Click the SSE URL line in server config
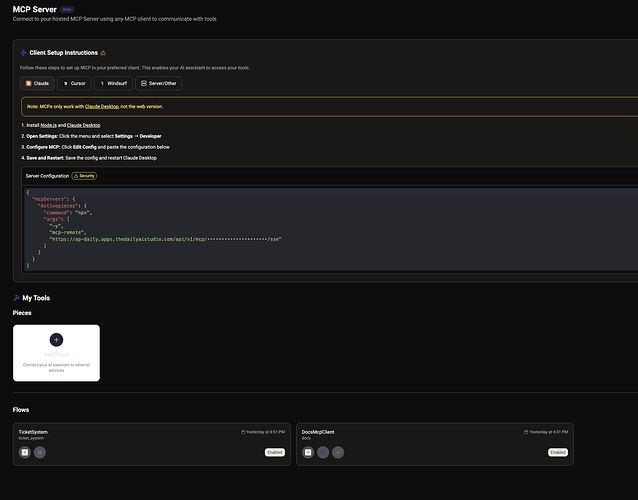Viewport: 638px width, 500px height. 165,239
